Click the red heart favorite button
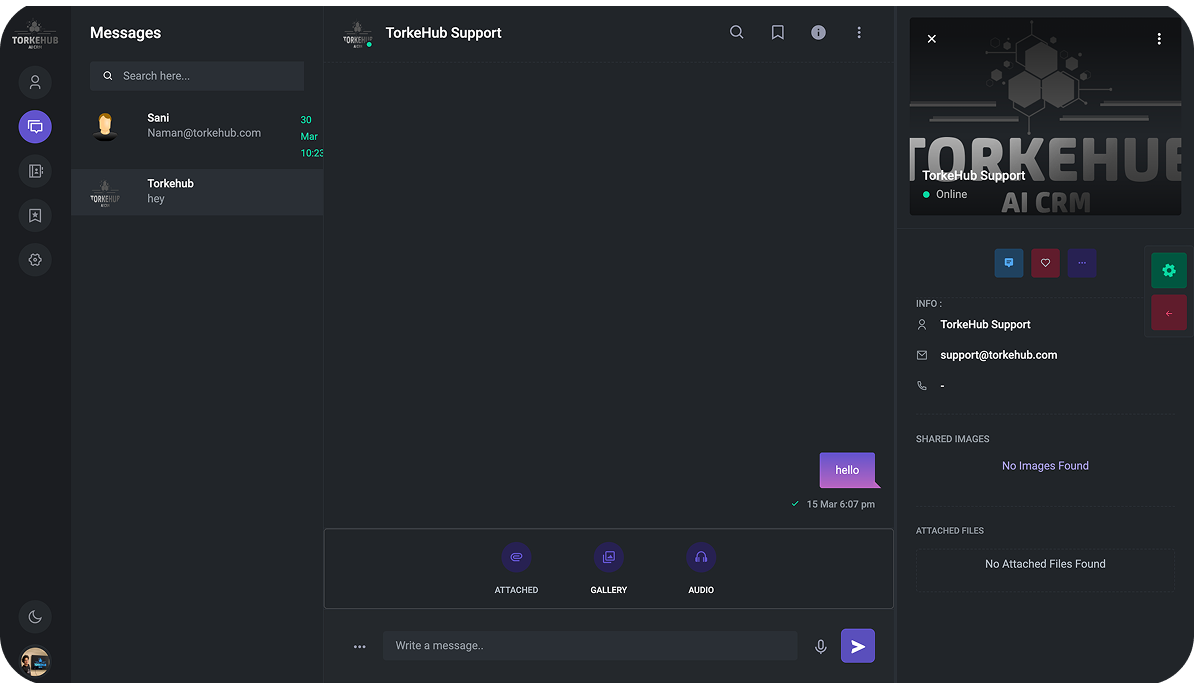The width and height of the screenshot is (1194, 685). pyautogui.click(x=1045, y=263)
